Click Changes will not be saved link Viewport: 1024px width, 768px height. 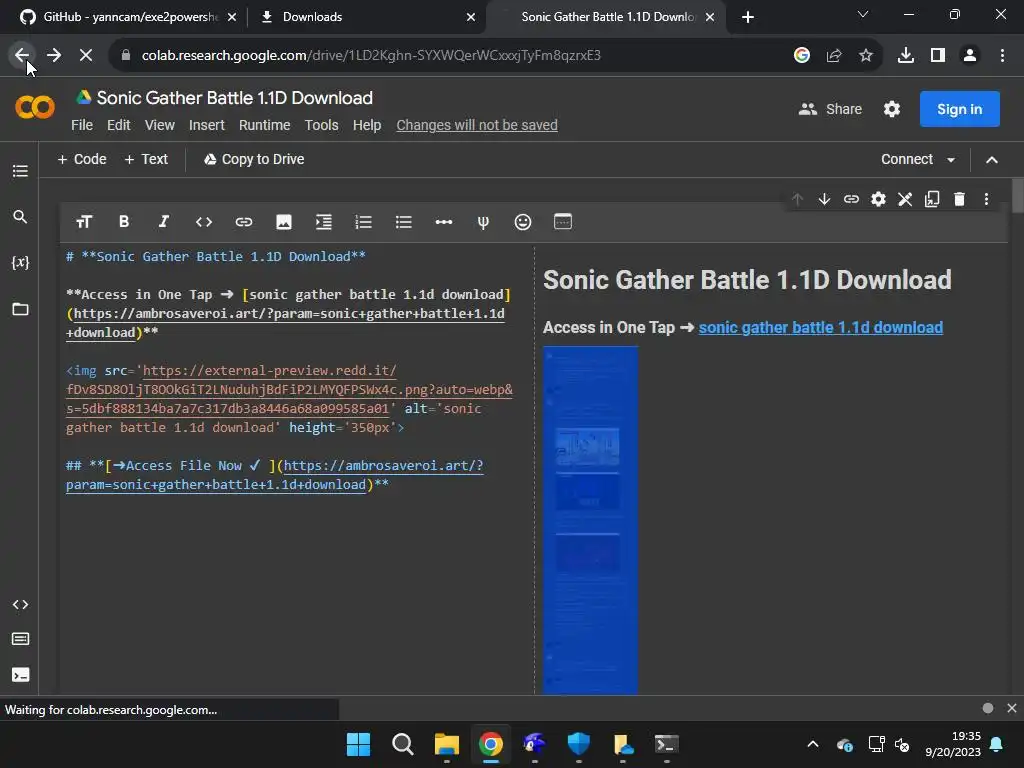[477, 125]
